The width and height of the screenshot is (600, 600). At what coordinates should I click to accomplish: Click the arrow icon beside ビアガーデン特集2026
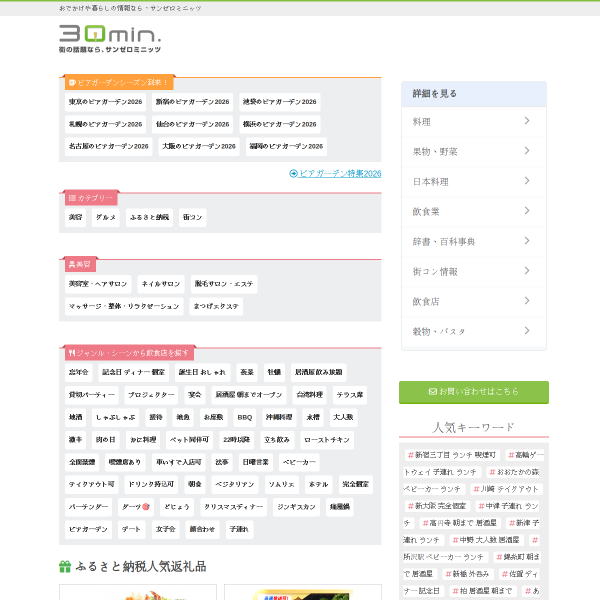[293, 174]
